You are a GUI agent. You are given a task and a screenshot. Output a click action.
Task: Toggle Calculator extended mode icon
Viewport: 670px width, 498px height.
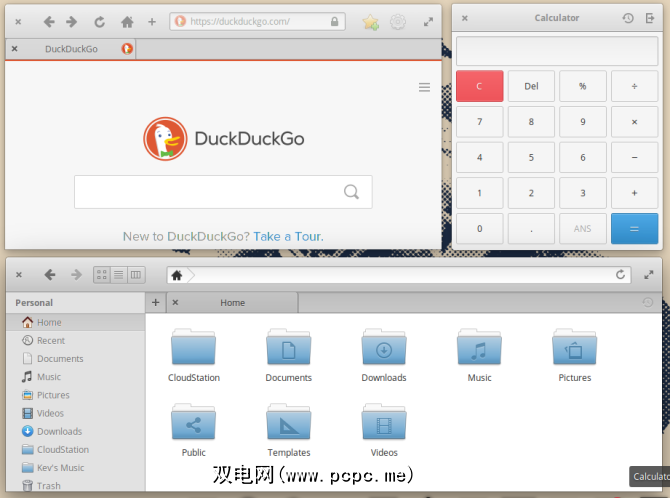click(x=649, y=18)
